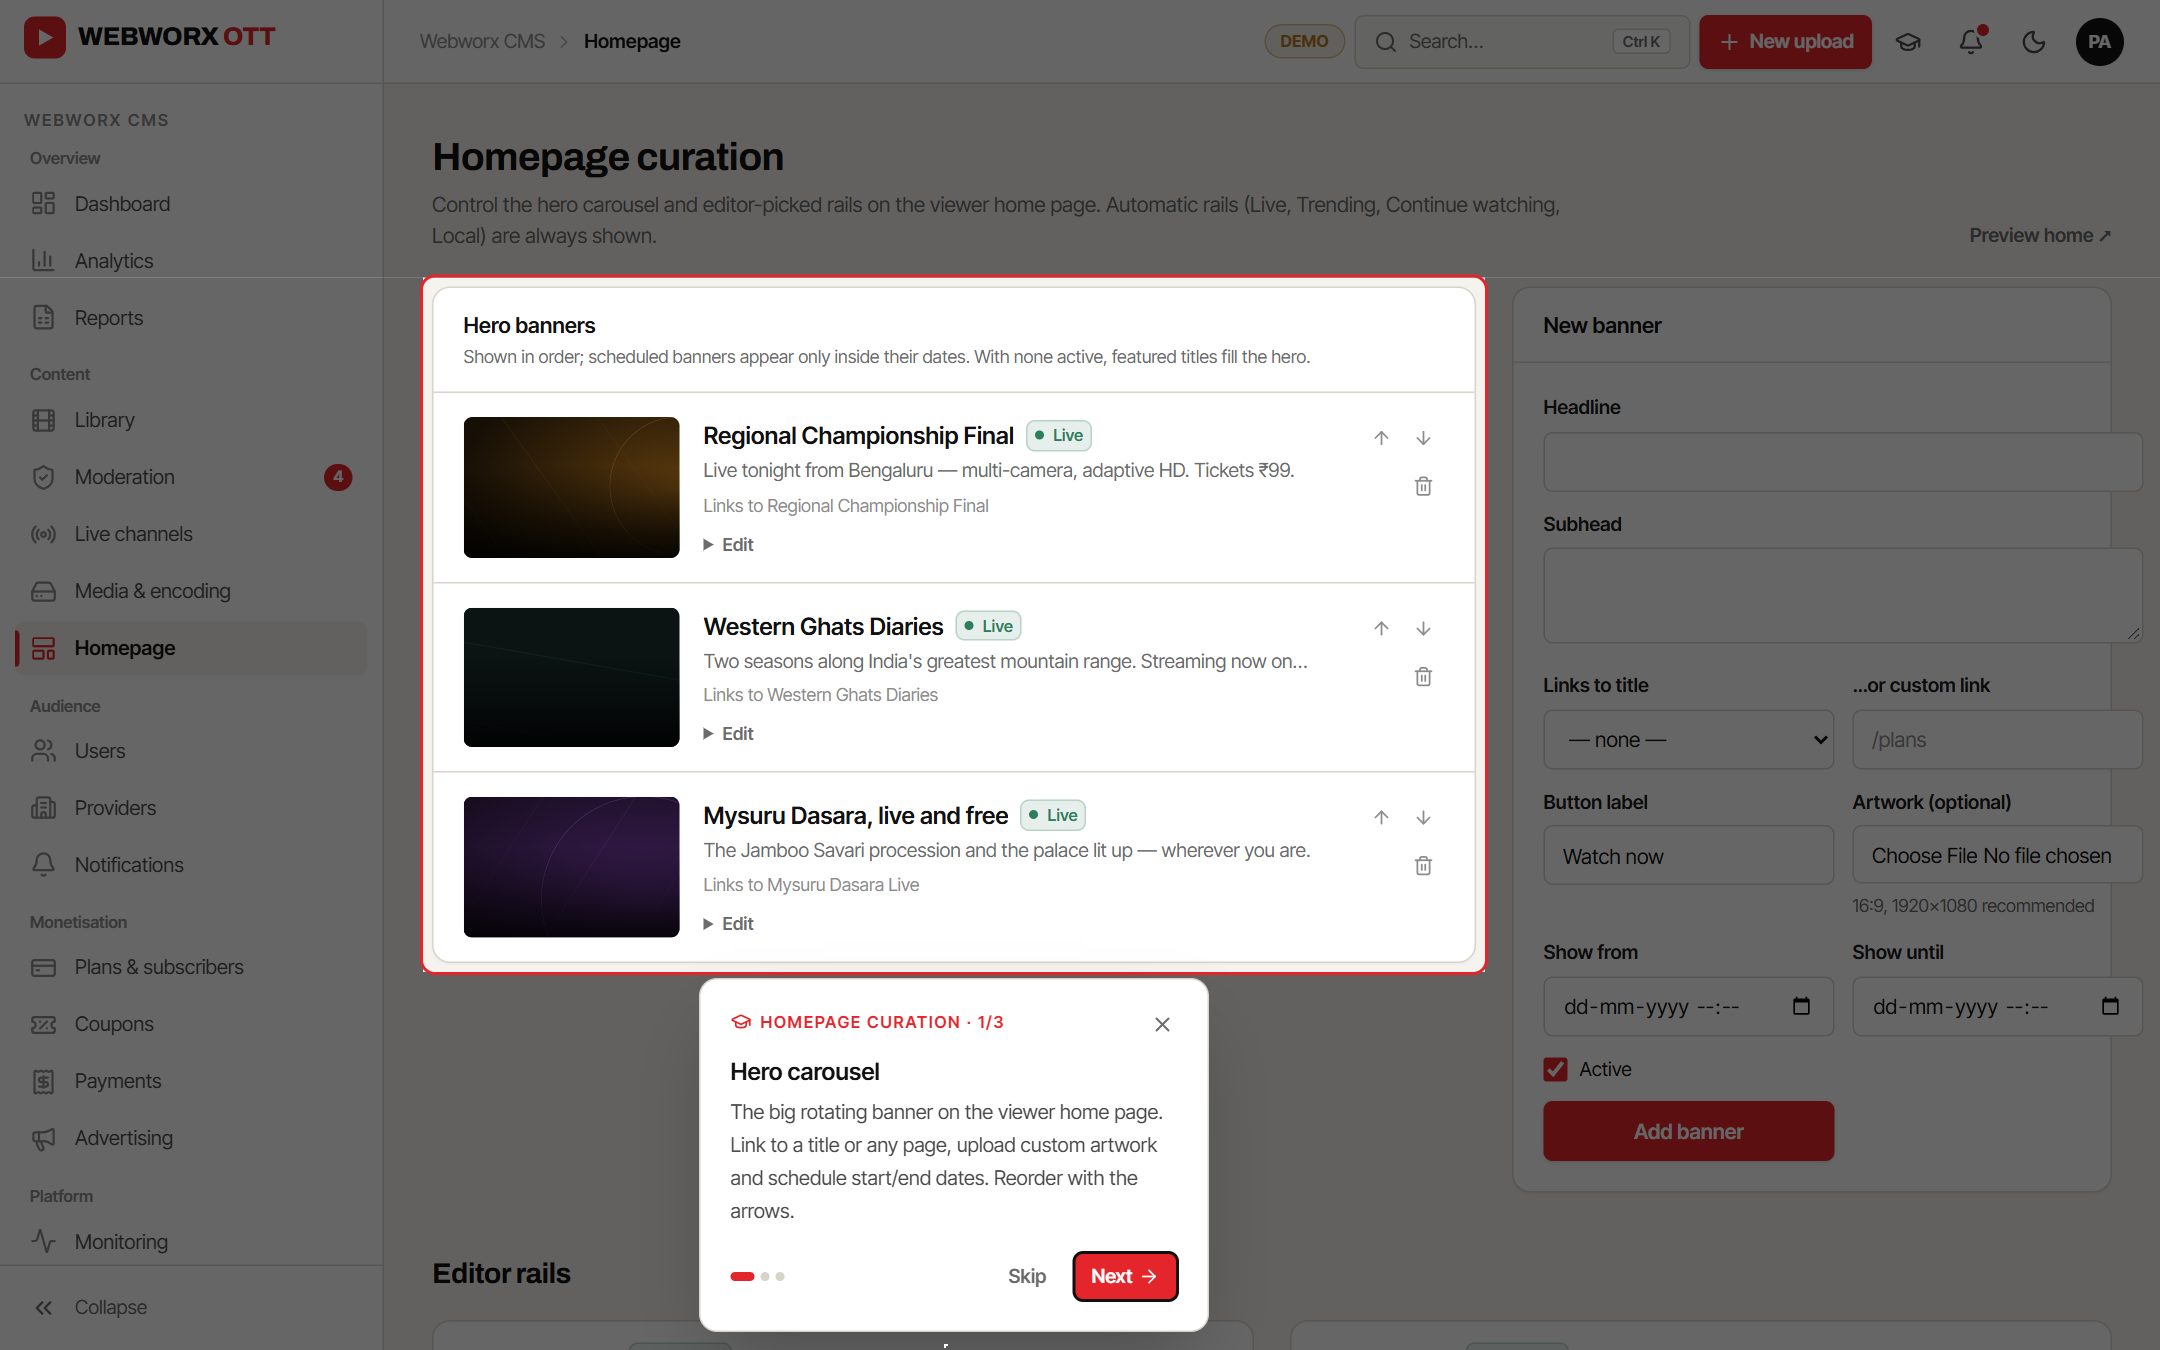Image resolution: width=2160 pixels, height=1350 pixels.
Task: Select the Mysuru Dasara banner thumbnail
Action: pos(571,867)
